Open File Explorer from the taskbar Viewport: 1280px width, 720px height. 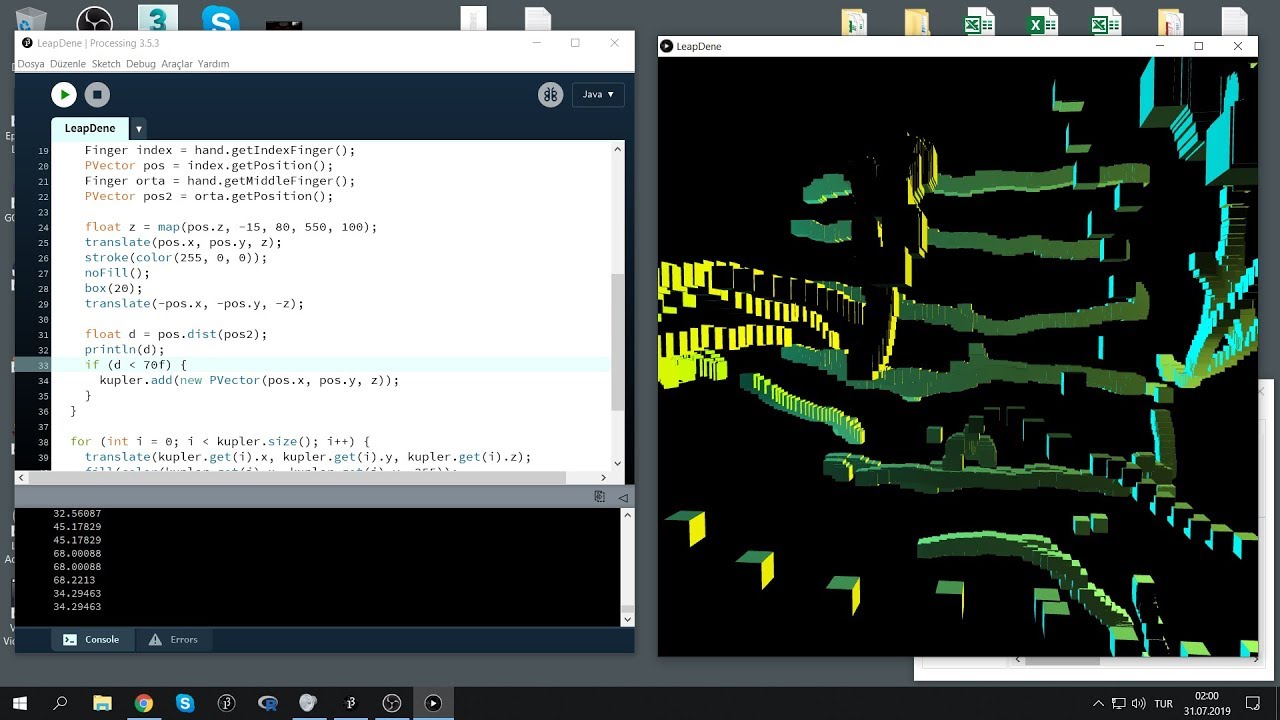[102, 703]
